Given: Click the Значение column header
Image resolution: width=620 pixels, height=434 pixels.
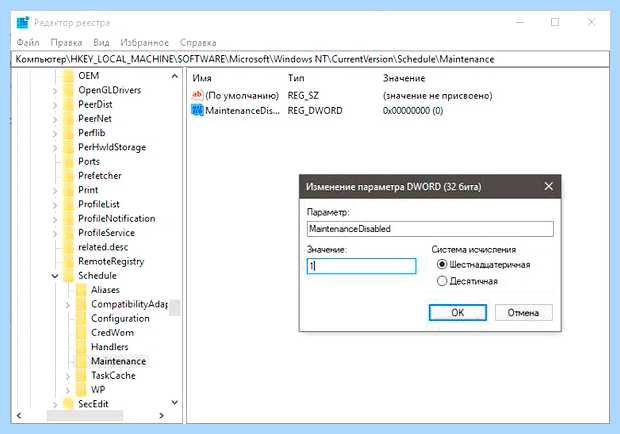Looking at the screenshot, I should coord(404,78).
